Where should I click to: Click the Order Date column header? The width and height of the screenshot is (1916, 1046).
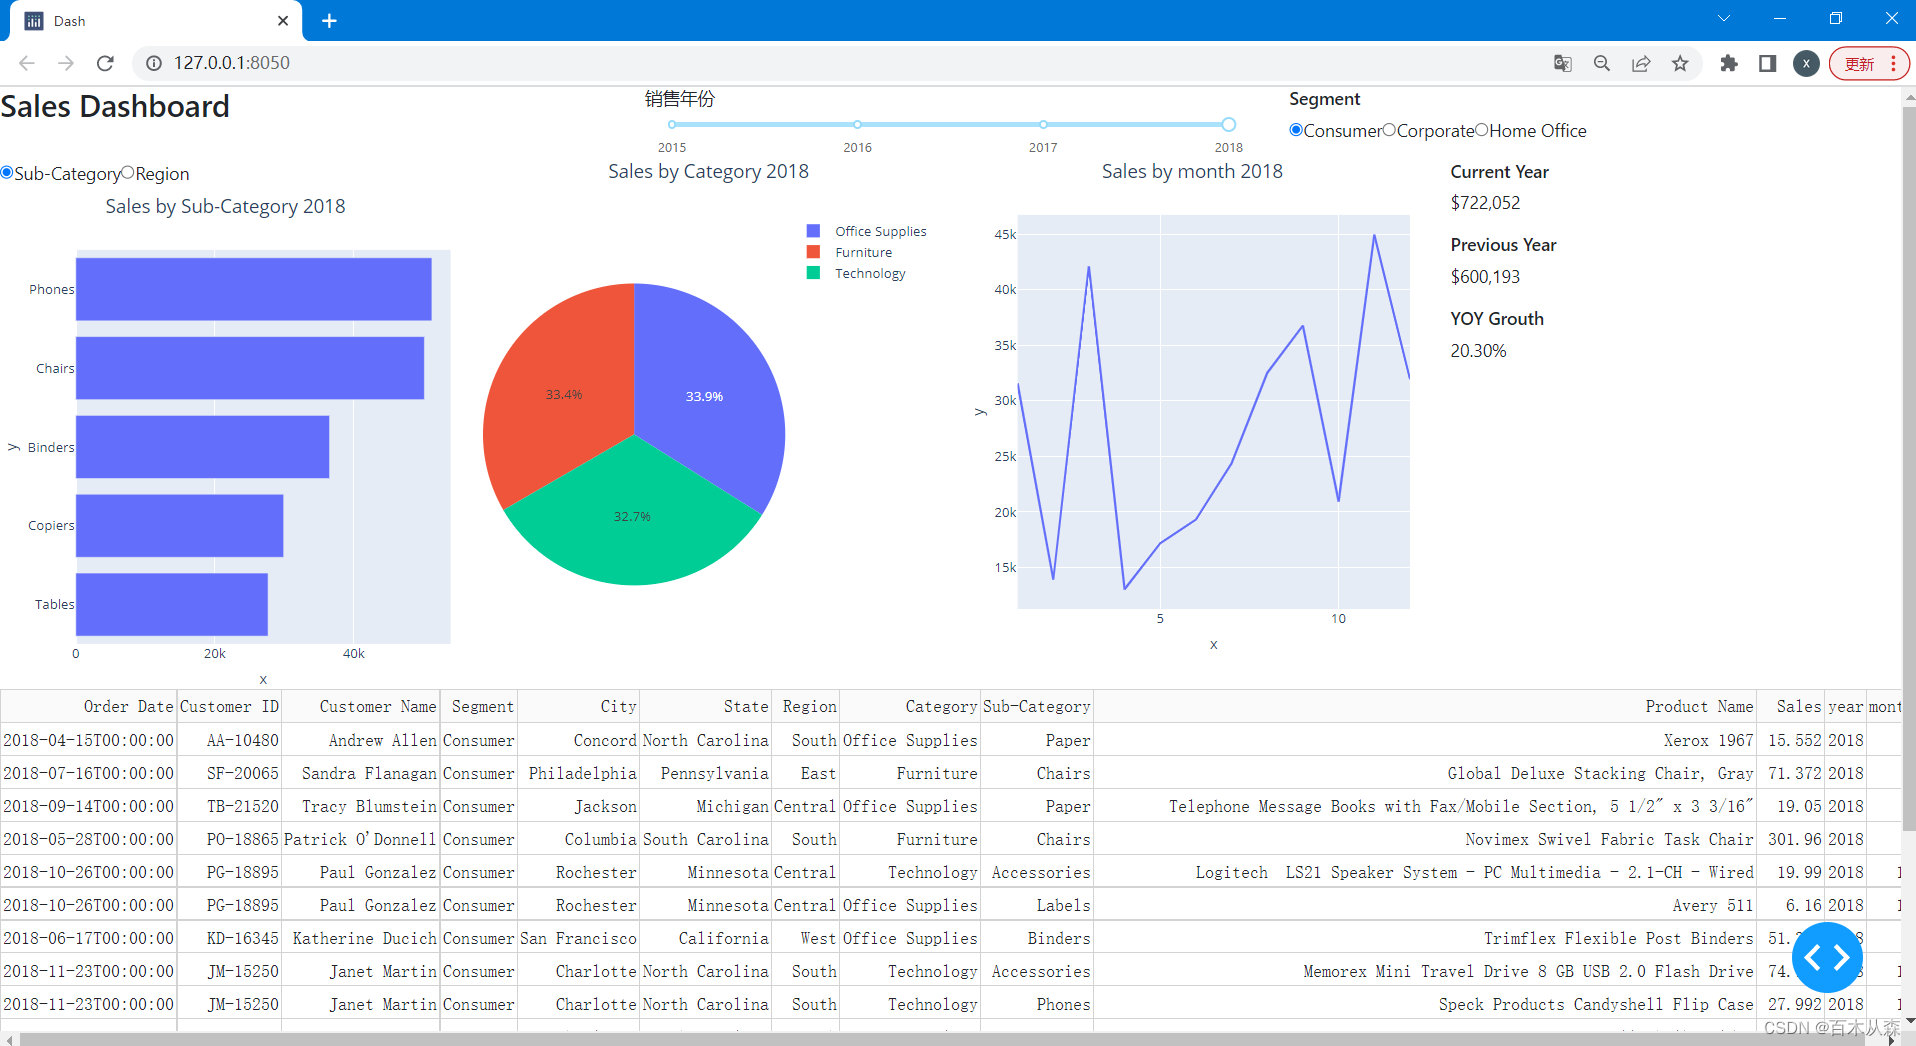click(89, 706)
